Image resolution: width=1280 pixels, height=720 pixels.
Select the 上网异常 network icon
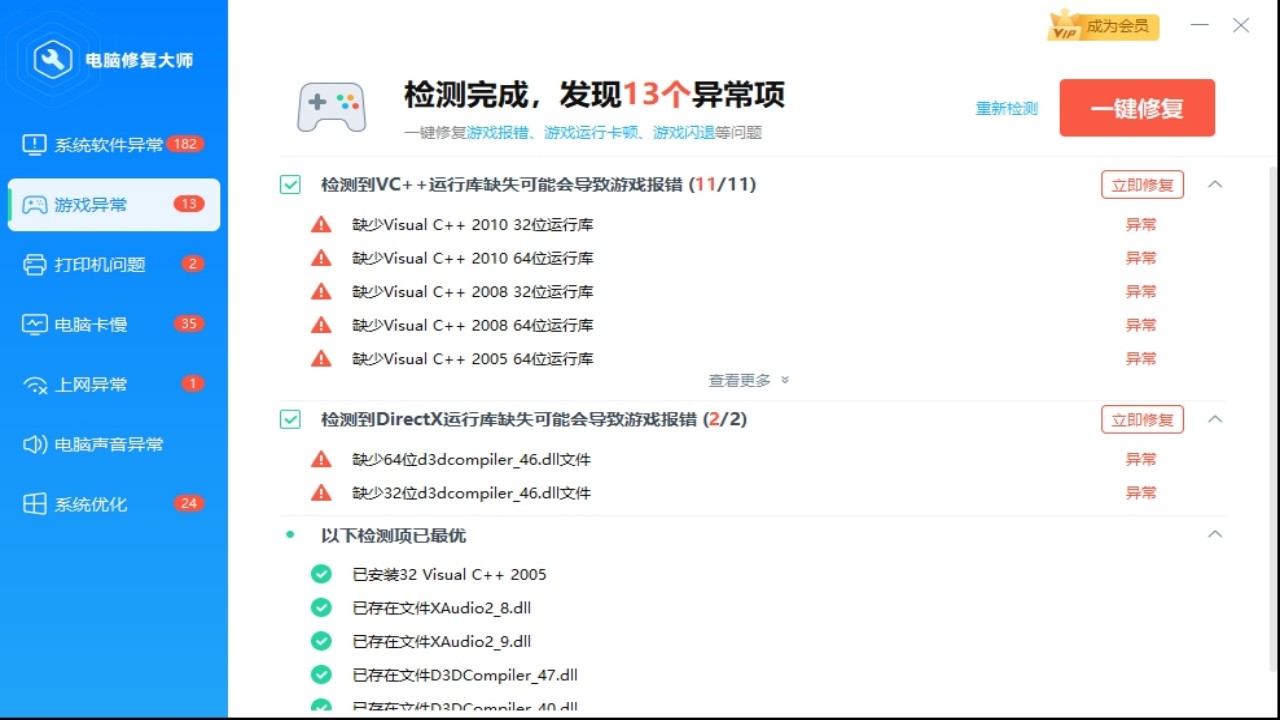(x=33, y=384)
